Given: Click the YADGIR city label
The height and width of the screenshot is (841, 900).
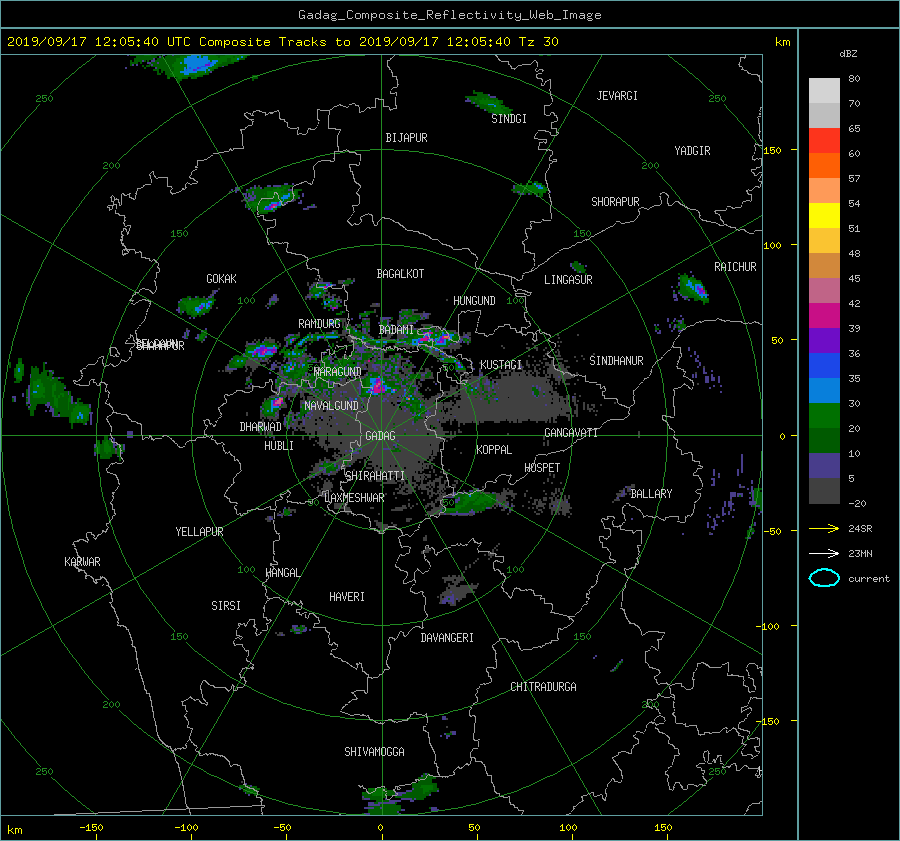Looking at the screenshot, I should [692, 151].
